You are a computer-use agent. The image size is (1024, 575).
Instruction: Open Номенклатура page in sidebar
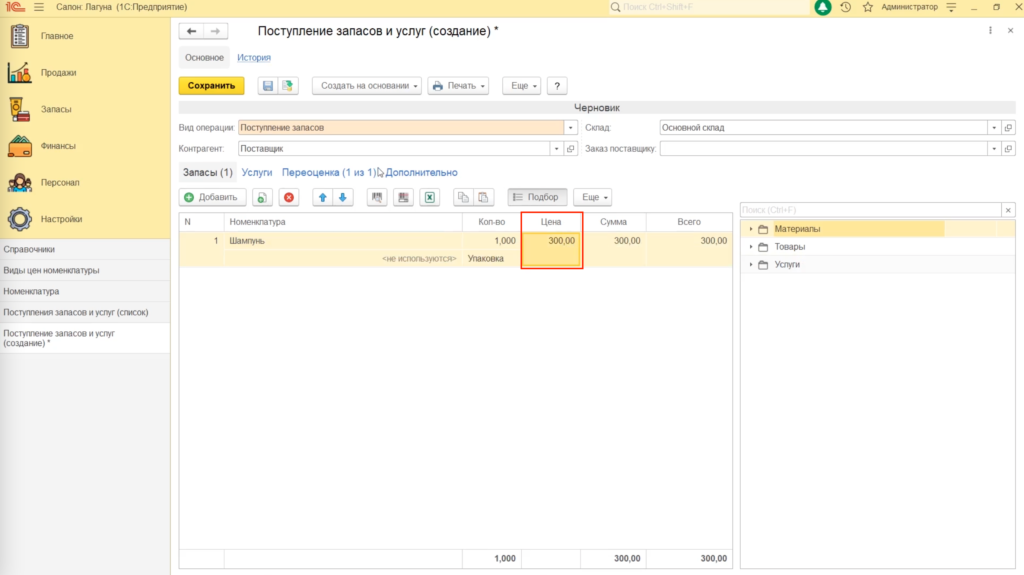point(85,291)
